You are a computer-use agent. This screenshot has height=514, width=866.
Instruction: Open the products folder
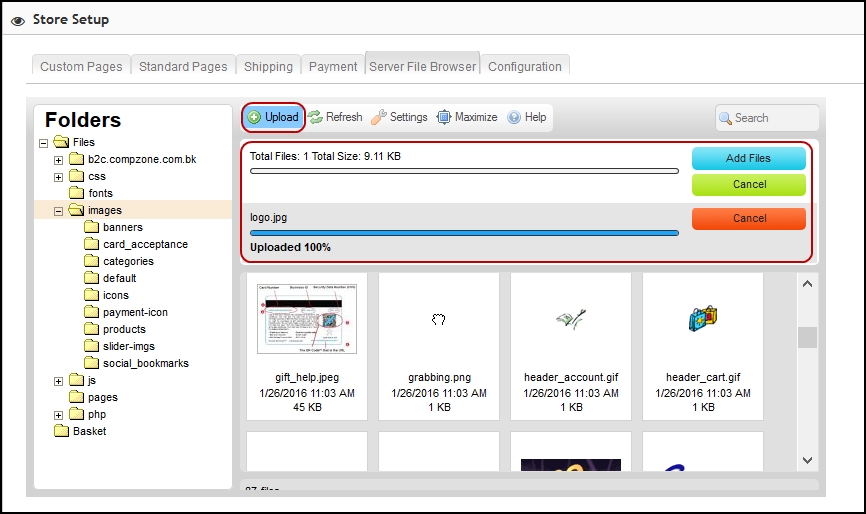124,330
